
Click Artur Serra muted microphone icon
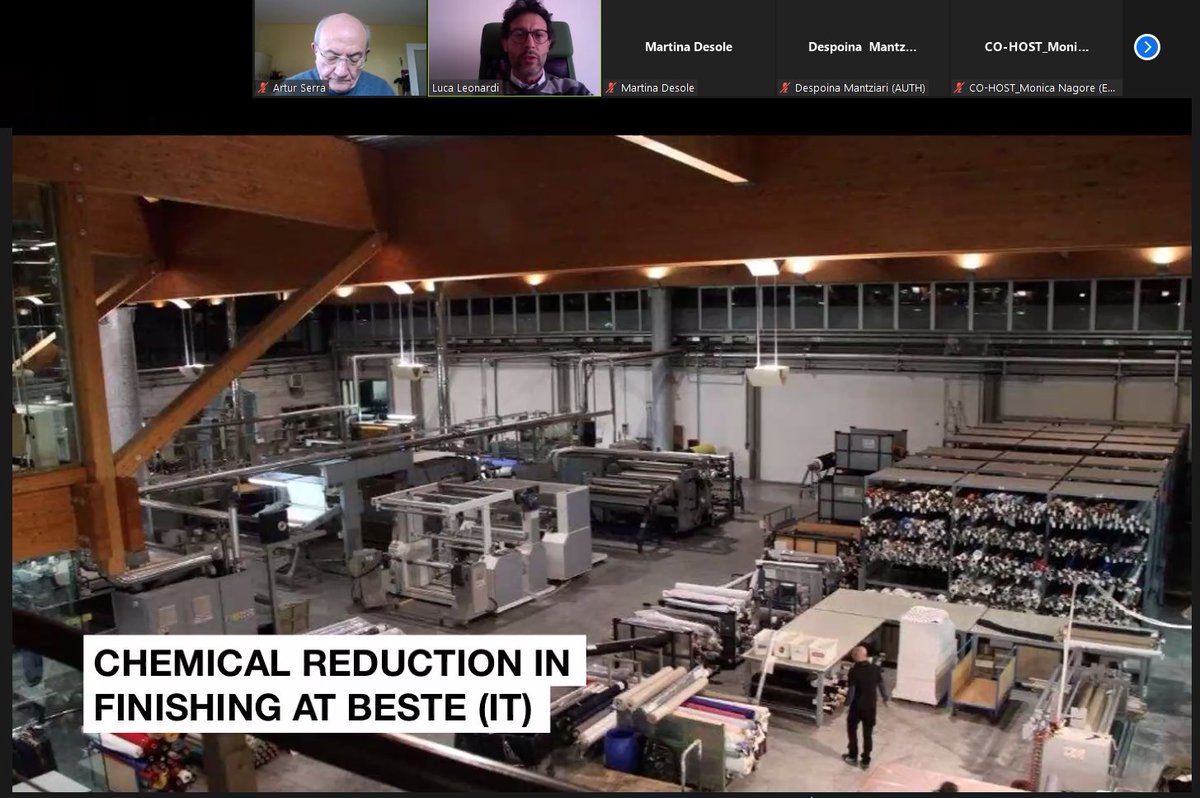click(x=264, y=88)
